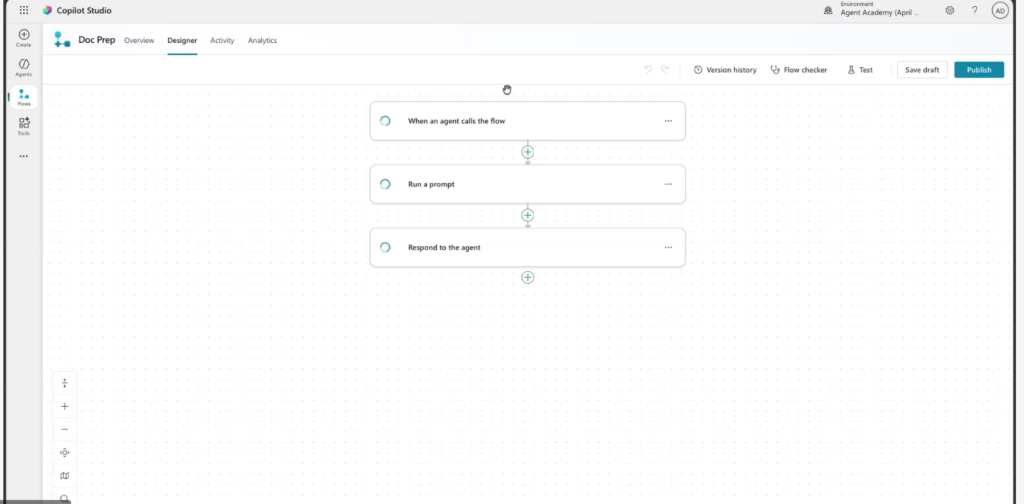Open the settings gear icon
Image resolution: width=1024 pixels, height=504 pixels.
tap(949, 10)
